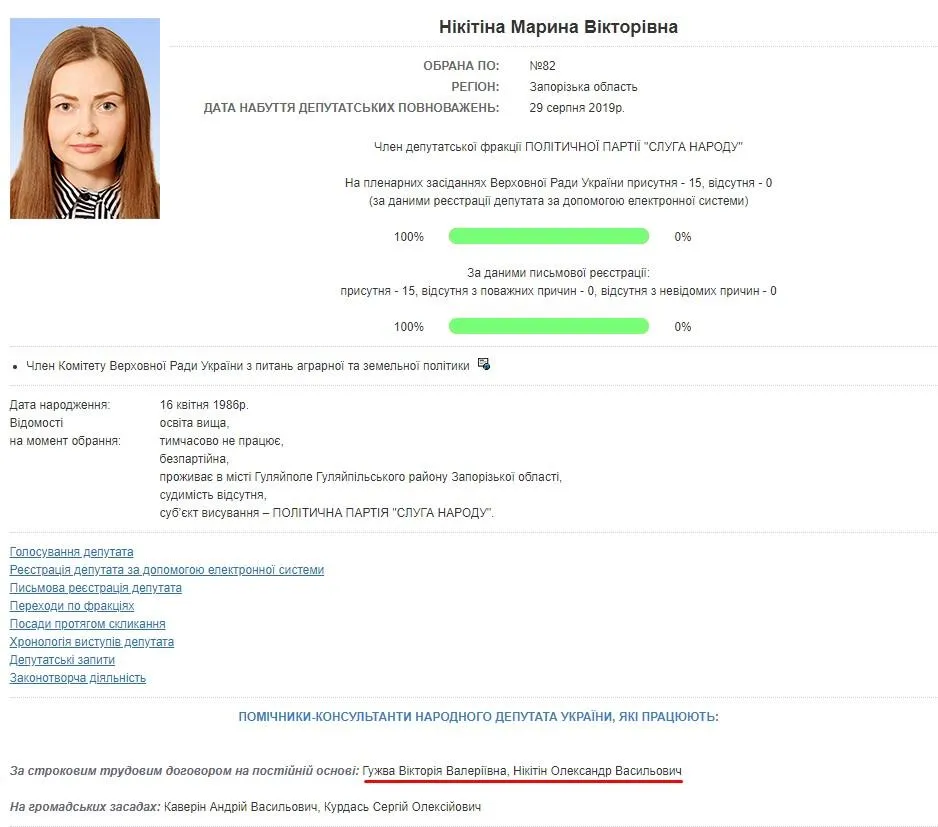Select the underlined name Гужва Вікторія Валеріївна
The image size is (938, 827).
[434, 772]
